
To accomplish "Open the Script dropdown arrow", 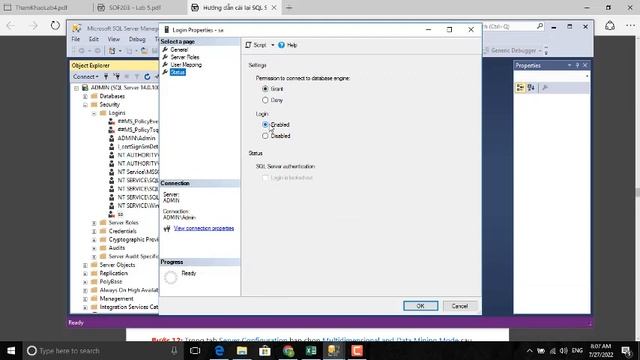I will click(x=273, y=45).
